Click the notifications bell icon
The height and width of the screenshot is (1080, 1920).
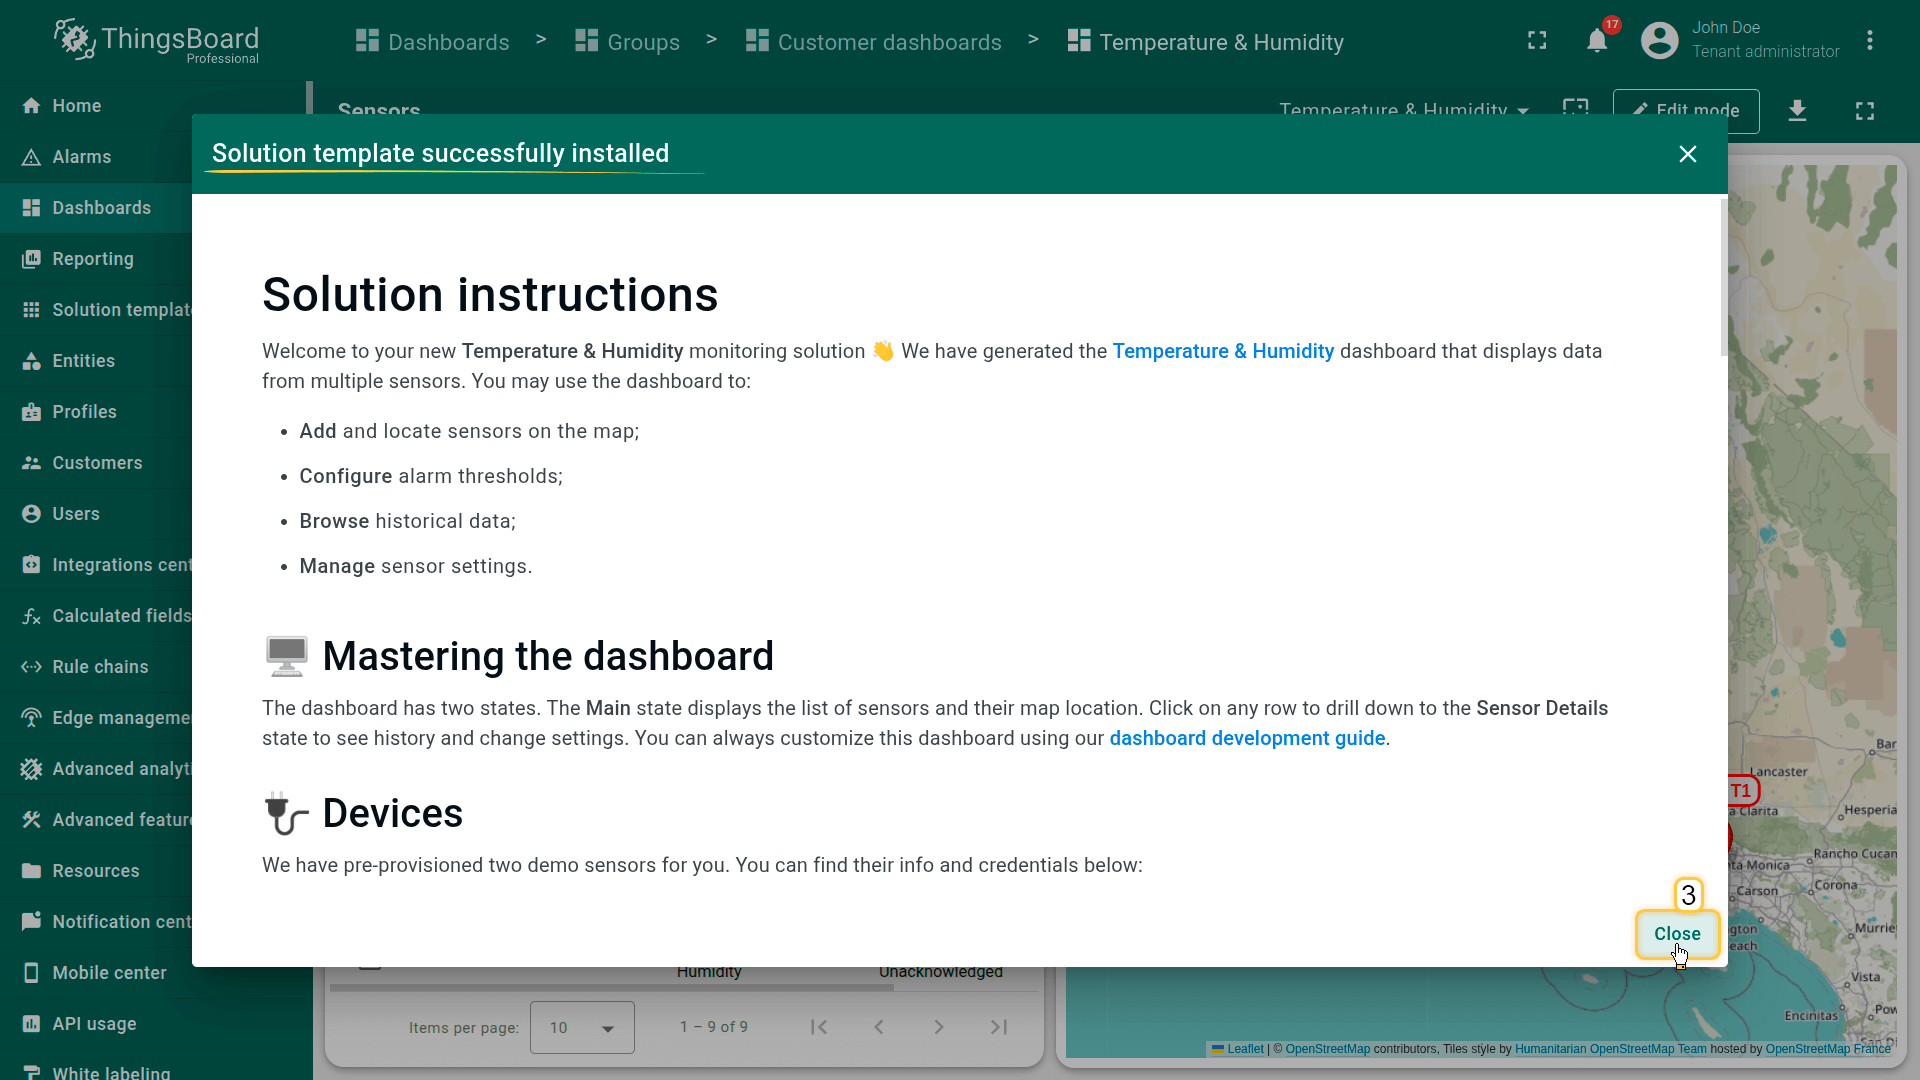pyautogui.click(x=1597, y=41)
